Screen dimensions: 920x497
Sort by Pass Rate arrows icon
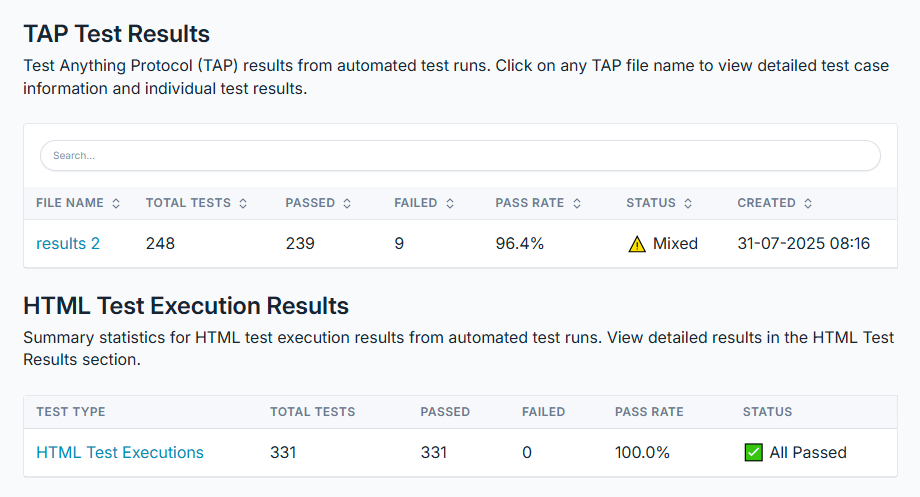point(577,204)
